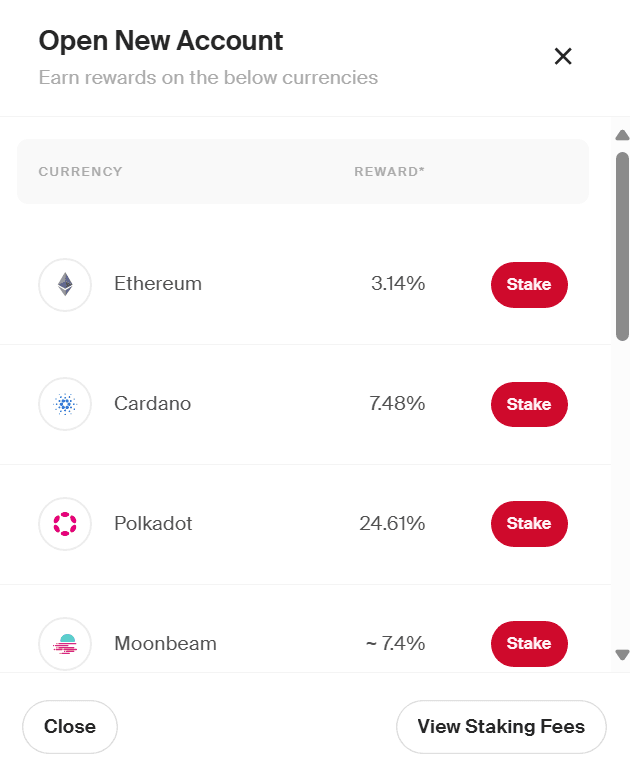Click the Ethereum coin icon

pyautogui.click(x=65, y=284)
